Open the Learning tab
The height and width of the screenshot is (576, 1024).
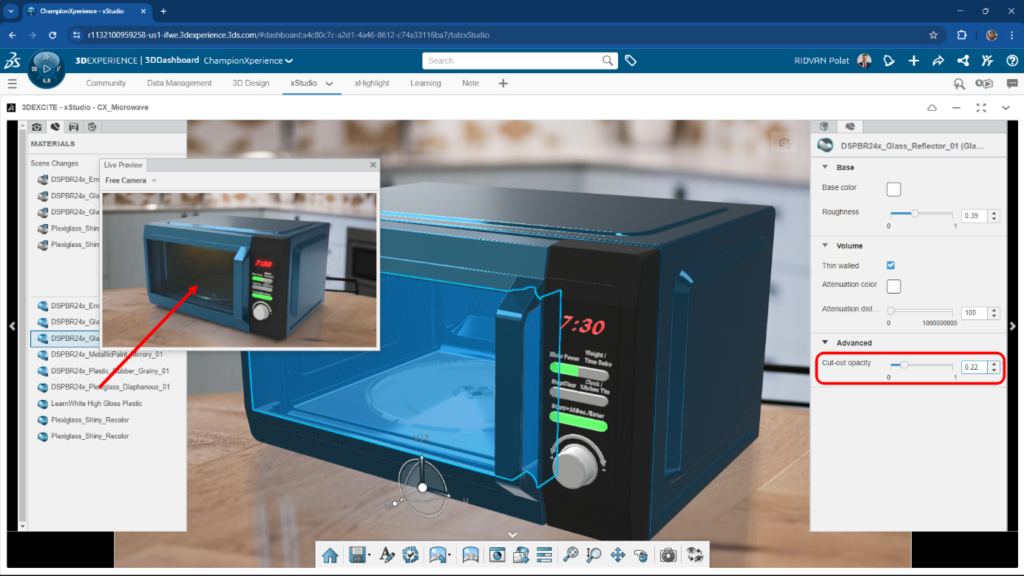[426, 83]
